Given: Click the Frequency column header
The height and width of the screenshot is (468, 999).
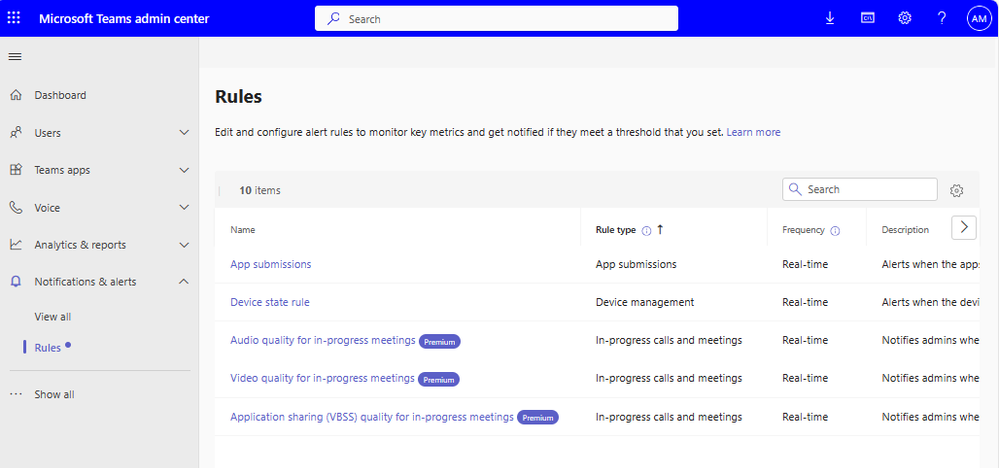Looking at the screenshot, I should 803,230.
